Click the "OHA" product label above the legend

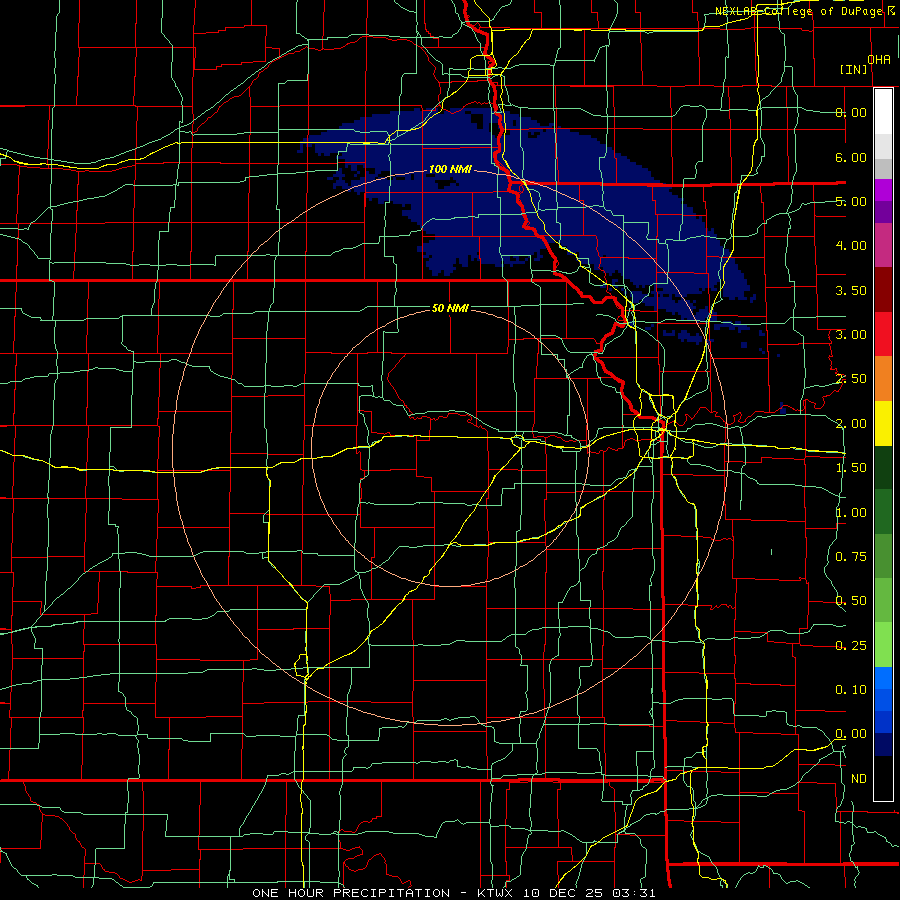coord(879,60)
